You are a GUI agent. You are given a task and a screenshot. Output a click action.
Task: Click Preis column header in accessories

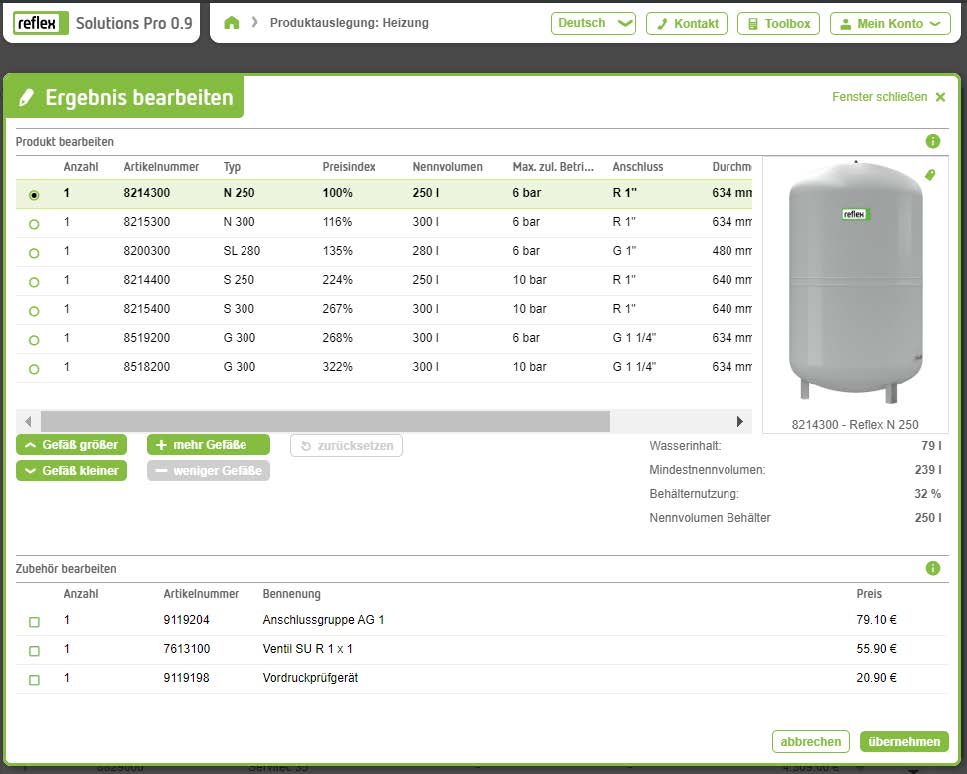pyautogui.click(x=869, y=594)
